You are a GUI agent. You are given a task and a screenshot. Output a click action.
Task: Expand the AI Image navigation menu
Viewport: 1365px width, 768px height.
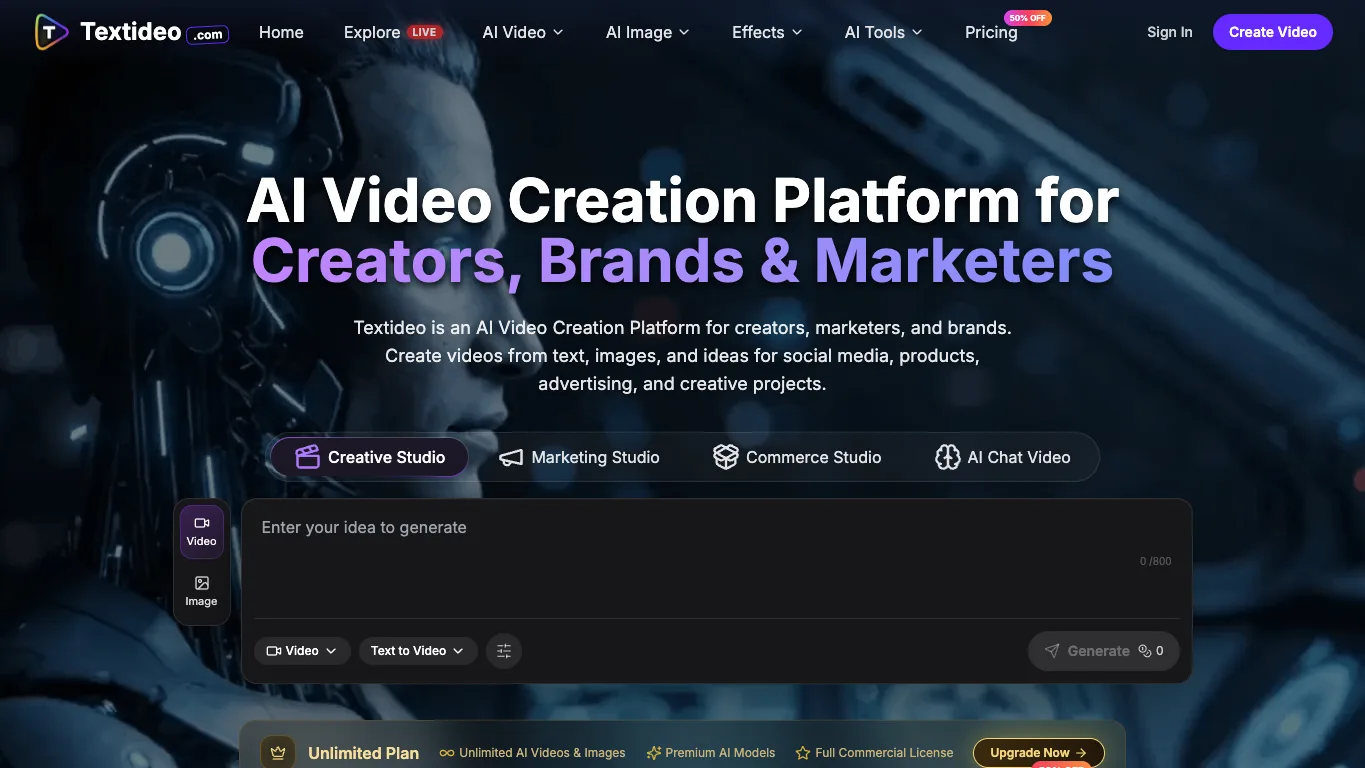(648, 32)
